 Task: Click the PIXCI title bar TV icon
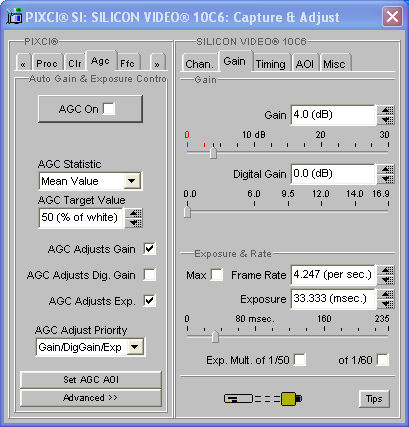pyautogui.click(x=15, y=17)
